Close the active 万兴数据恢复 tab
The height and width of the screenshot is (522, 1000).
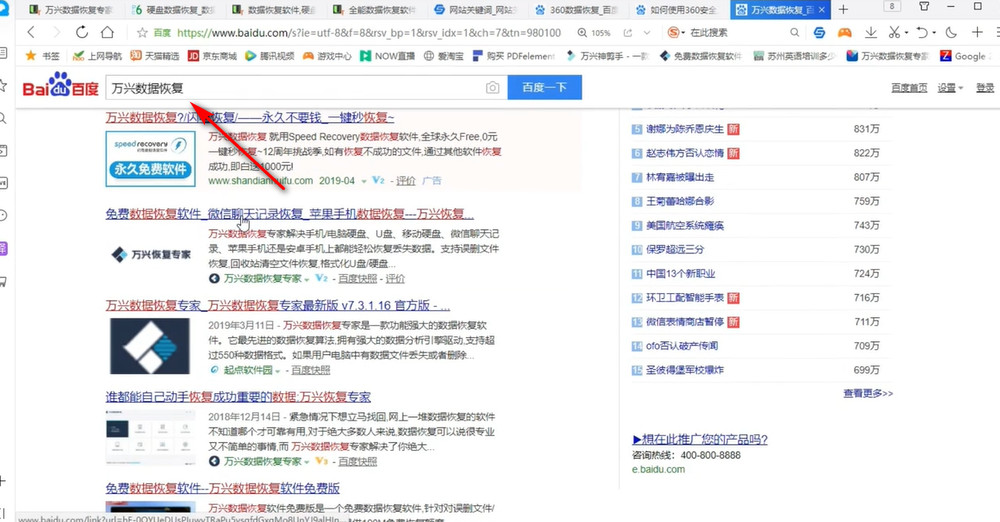pyautogui.click(x=822, y=10)
